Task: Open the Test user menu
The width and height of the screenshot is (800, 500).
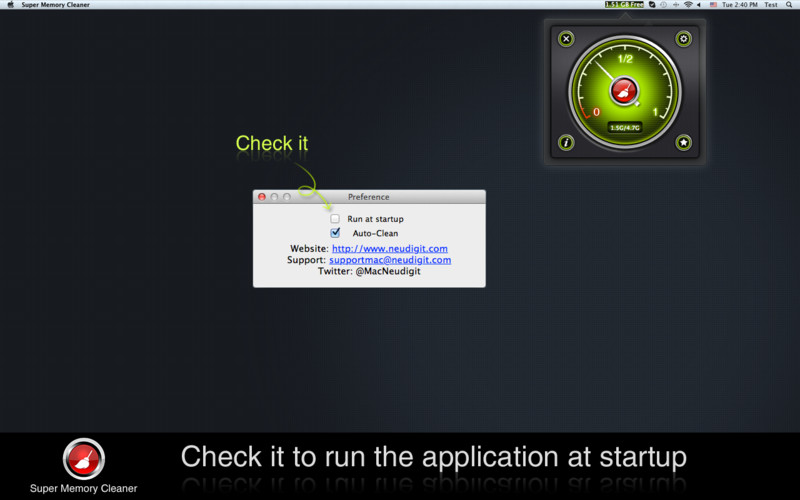Action: pyautogui.click(x=771, y=5)
